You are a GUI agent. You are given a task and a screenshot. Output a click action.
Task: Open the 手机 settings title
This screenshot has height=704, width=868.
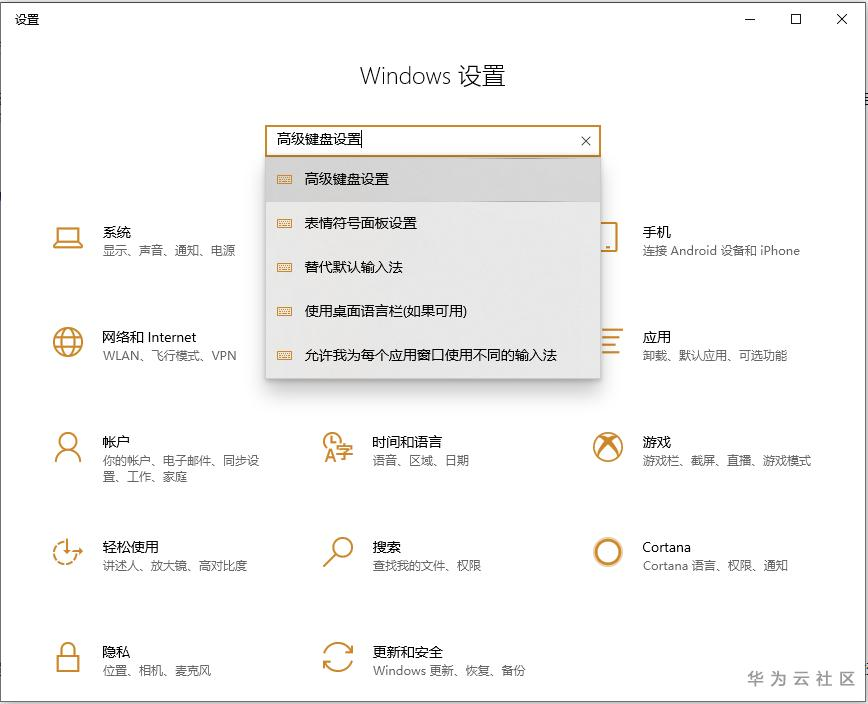click(x=657, y=232)
